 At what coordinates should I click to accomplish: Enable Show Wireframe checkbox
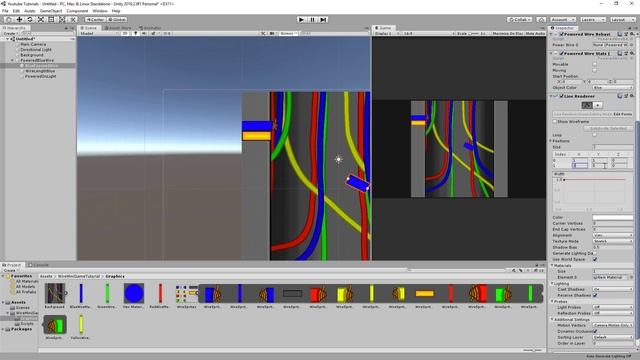coord(555,122)
